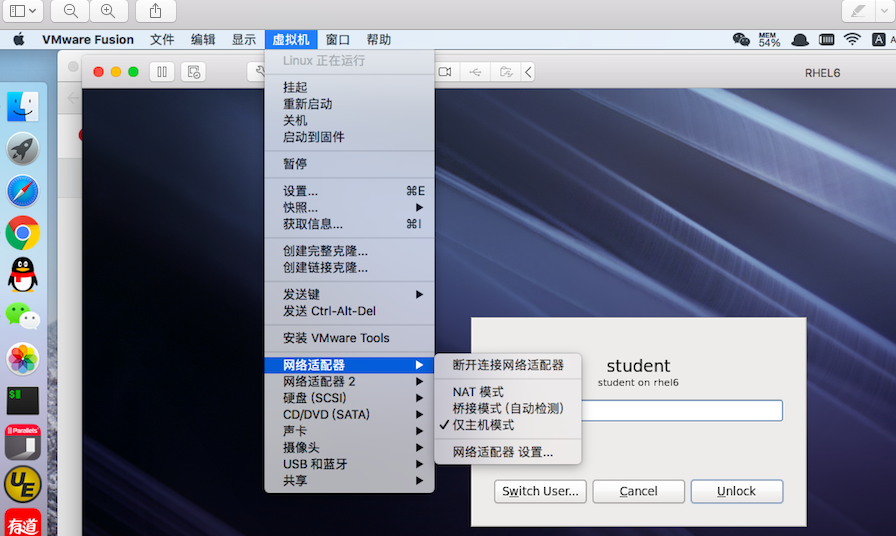Expand the 硬盘 (SCSI) submenu
896x536 pixels.
coord(349,398)
